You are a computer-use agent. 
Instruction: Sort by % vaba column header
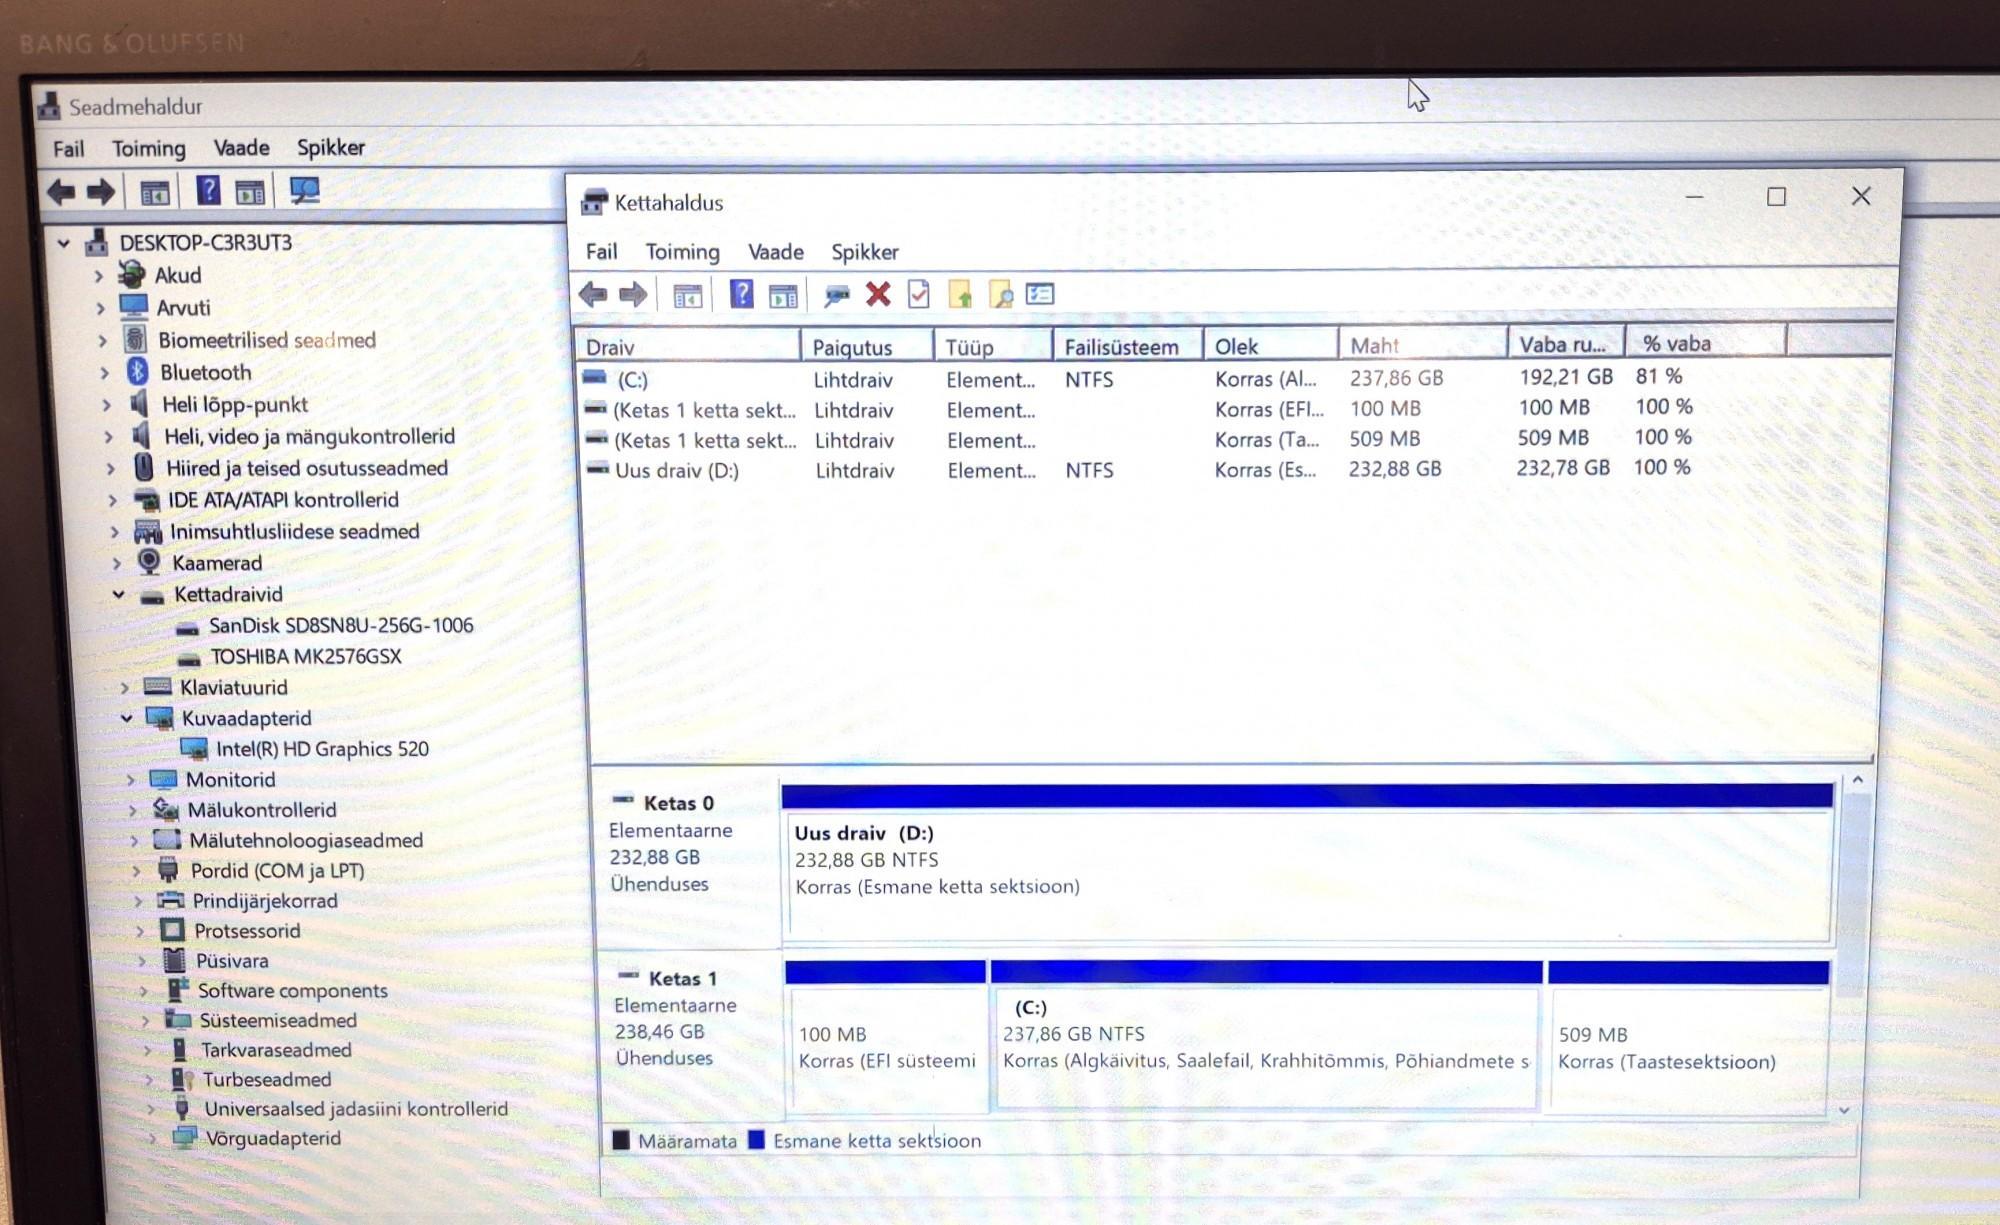click(1706, 343)
